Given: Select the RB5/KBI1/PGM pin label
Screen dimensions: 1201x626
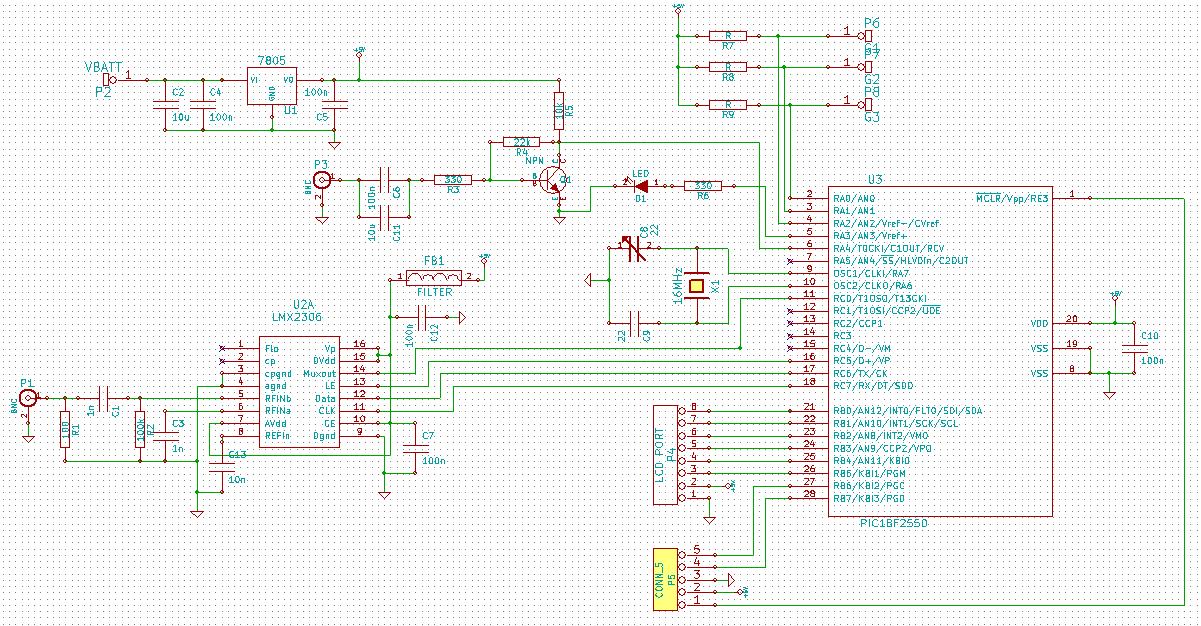Looking at the screenshot, I should tap(868, 474).
